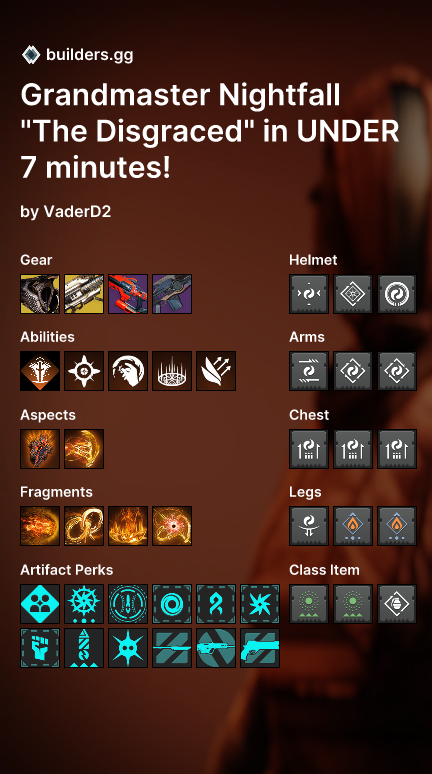The height and width of the screenshot is (774, 432).
Task: Click the first Fragments icon
Action: click(40, 526)
